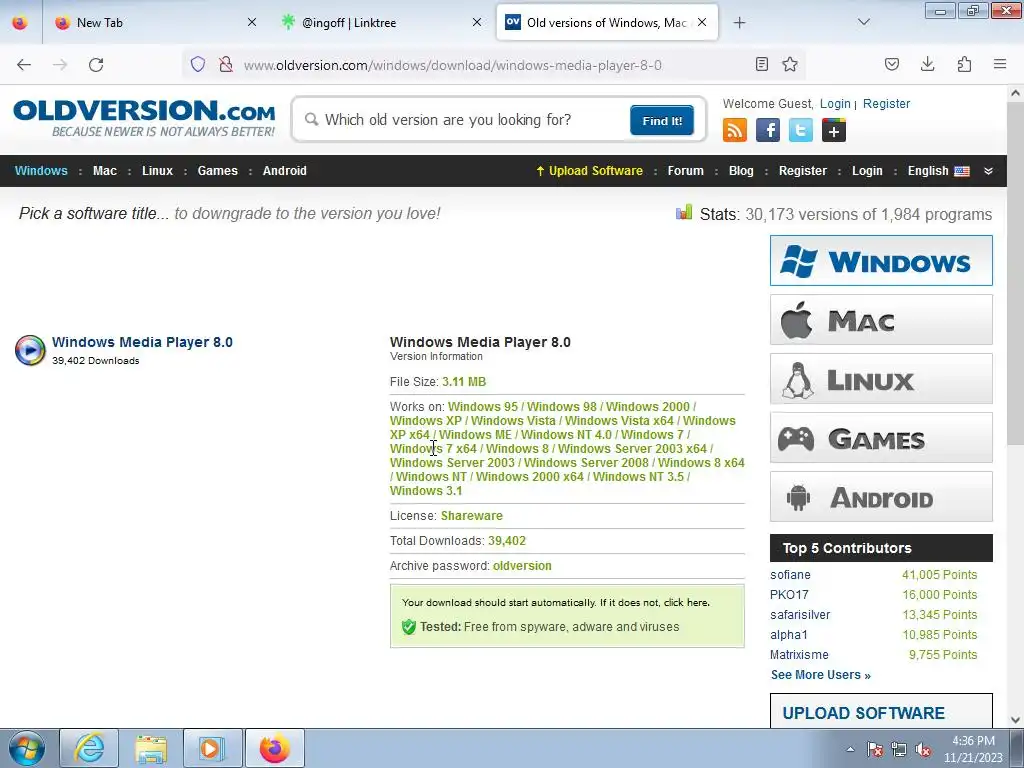Launch Windows Media Player from taskbar
Screen dimensions: 1024x768
[x=212, y=748]
